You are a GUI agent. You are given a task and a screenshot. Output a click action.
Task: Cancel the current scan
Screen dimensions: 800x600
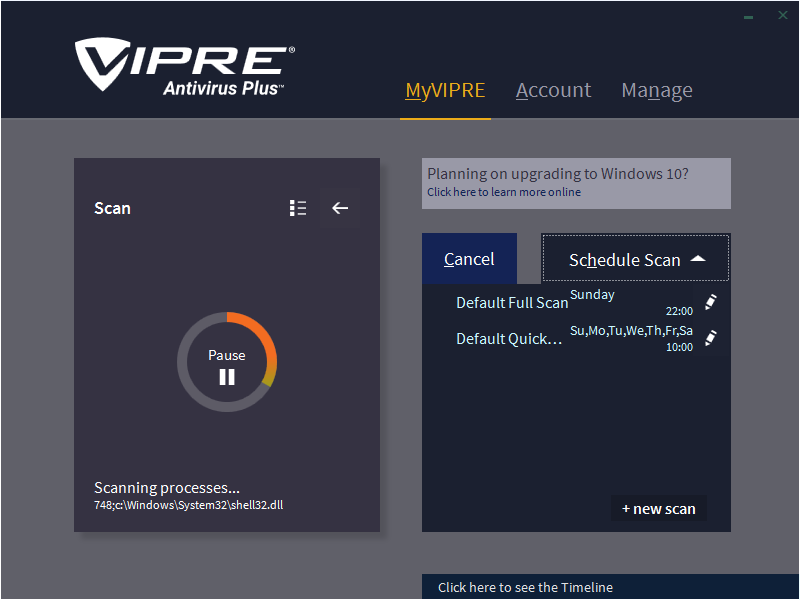pos(469,259)
